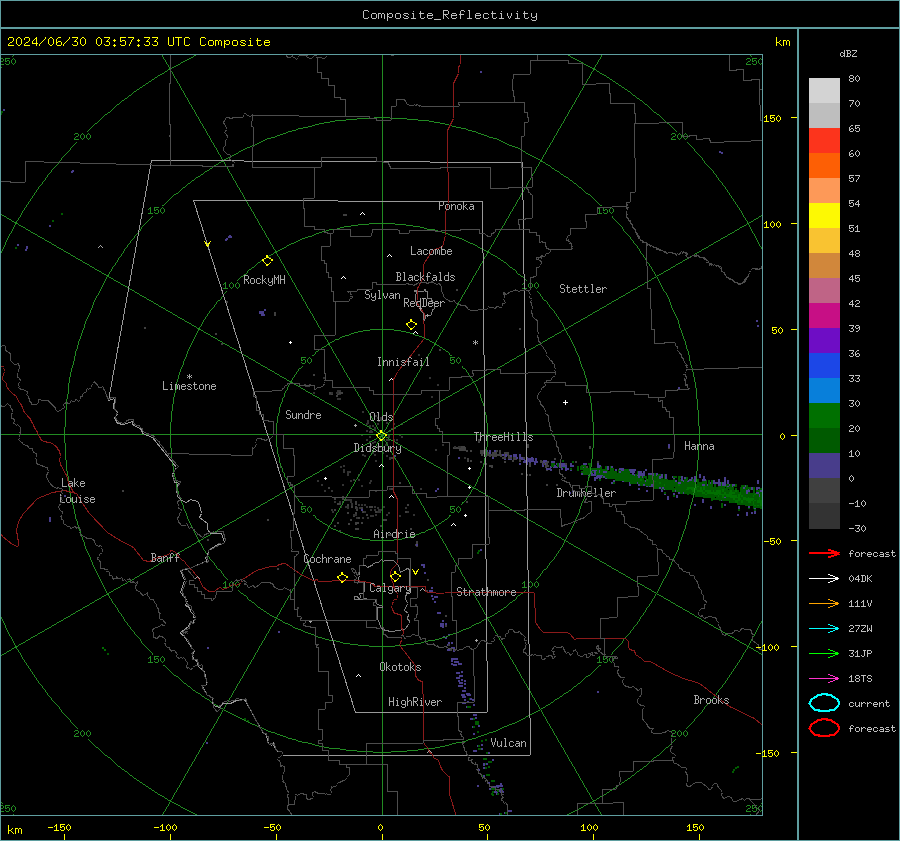
Task: Click the ThreeHills city label
Action: pos(503,437)
